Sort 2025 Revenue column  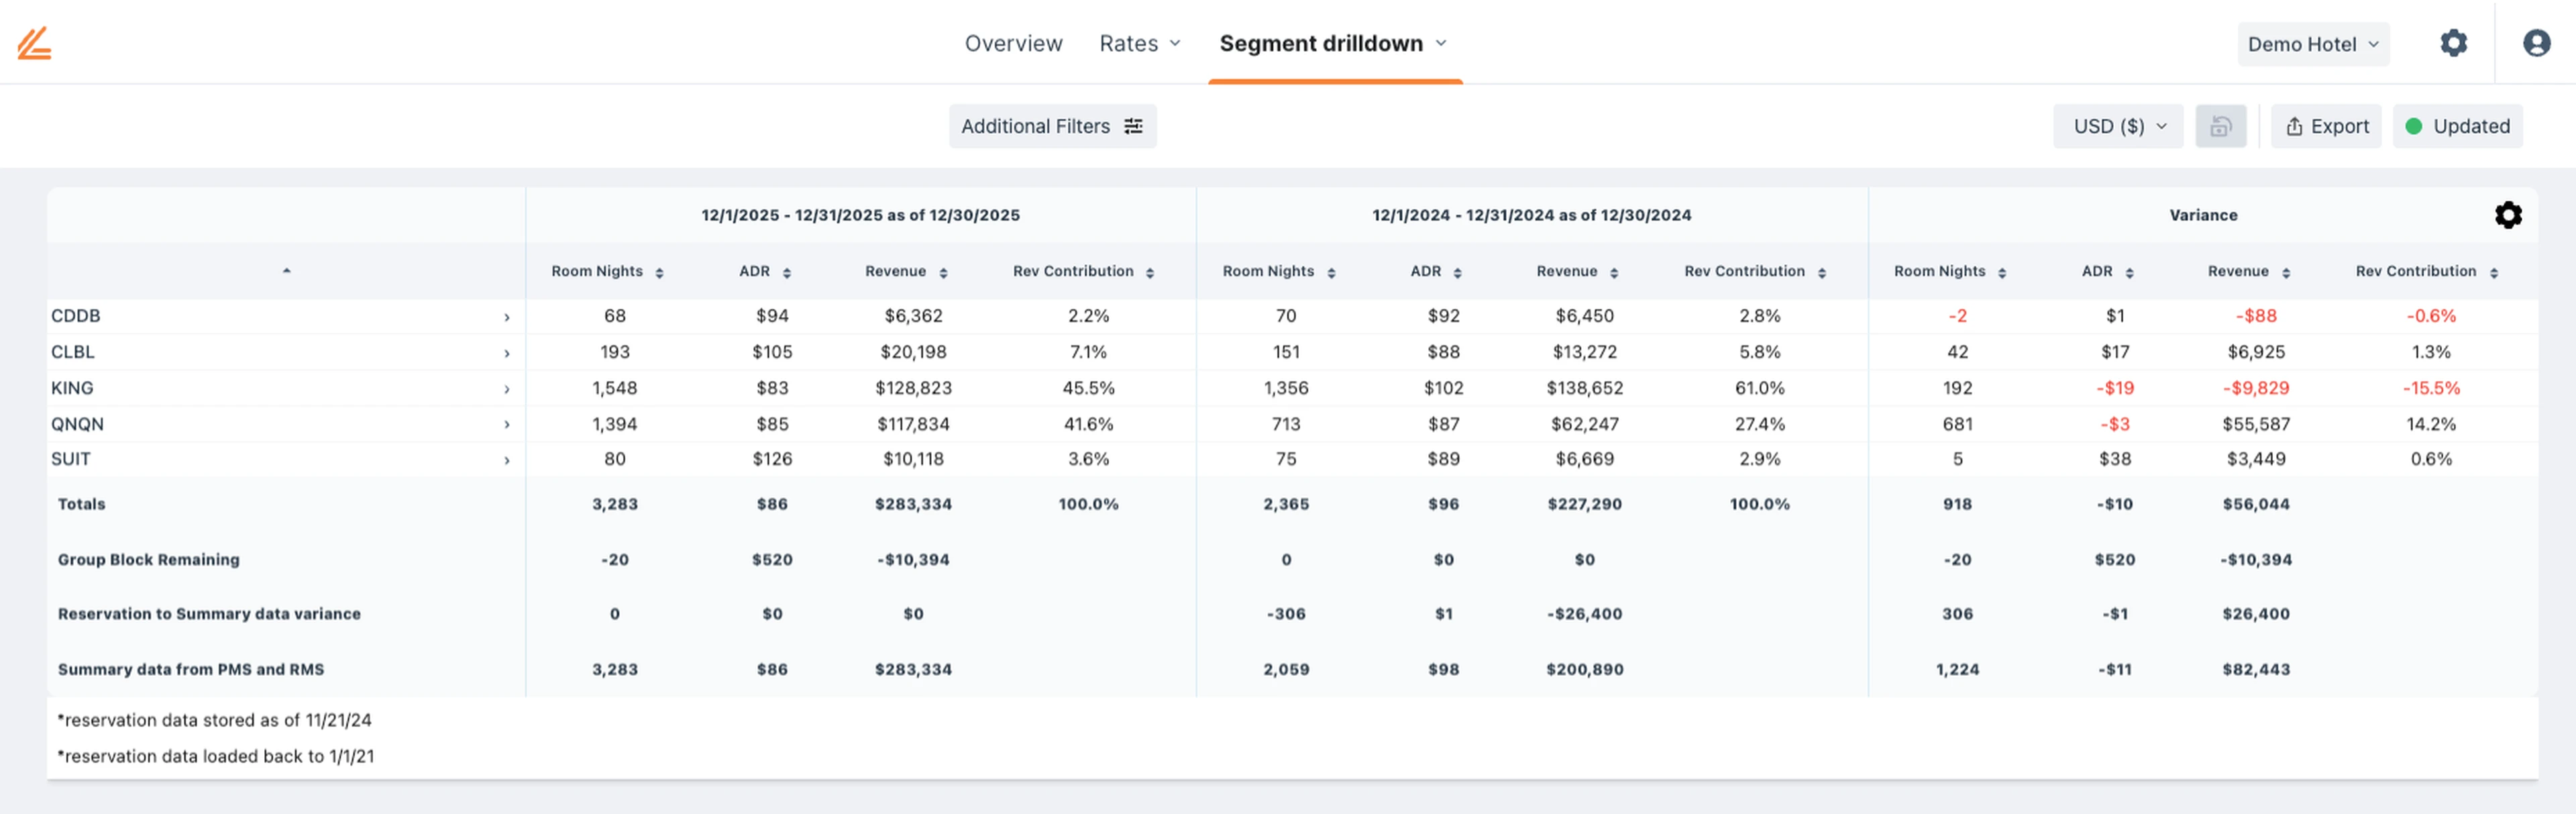943,272
